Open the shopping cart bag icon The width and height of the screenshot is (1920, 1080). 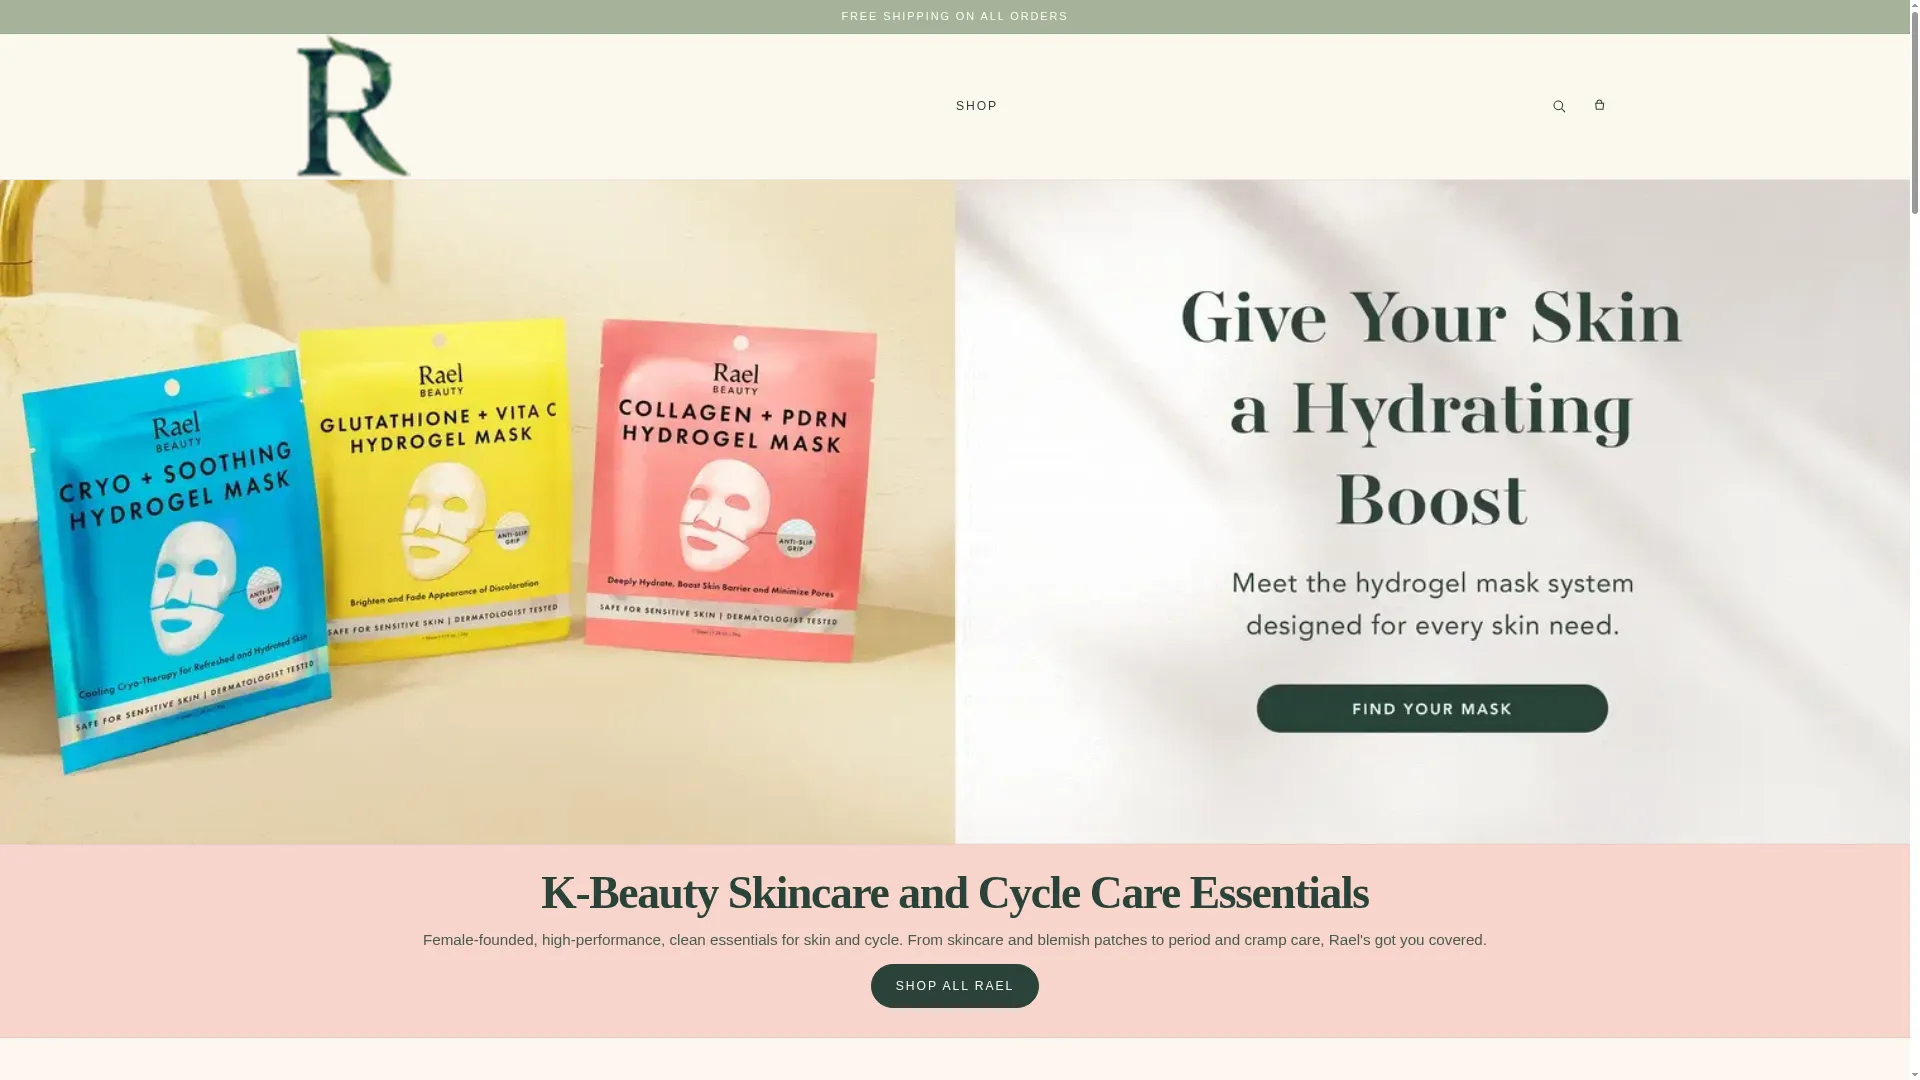pyautogui.click(x=1599, y=105)
